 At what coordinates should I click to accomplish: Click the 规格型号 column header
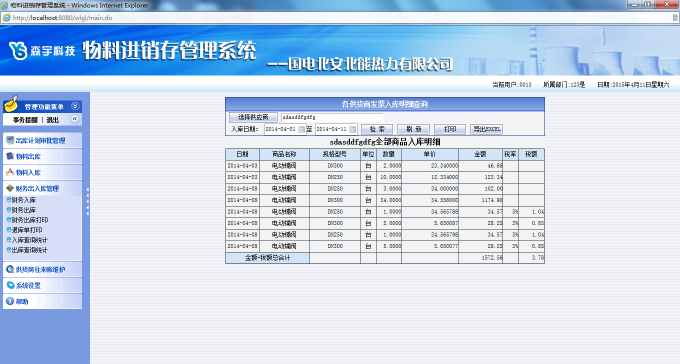pyautogui.click(x=335, y=154)
